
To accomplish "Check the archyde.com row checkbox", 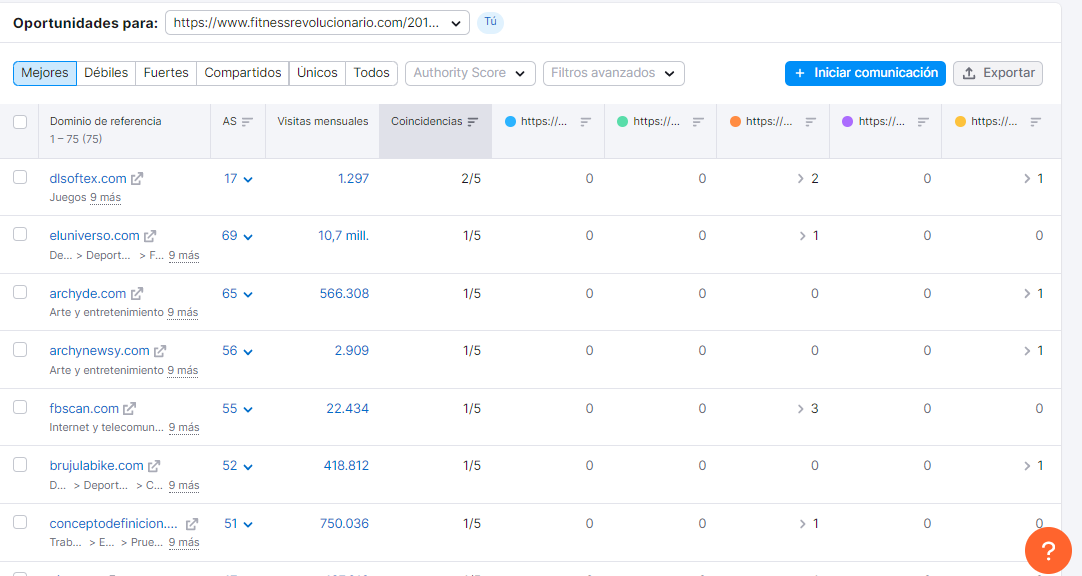I will [x=20, y=292].
